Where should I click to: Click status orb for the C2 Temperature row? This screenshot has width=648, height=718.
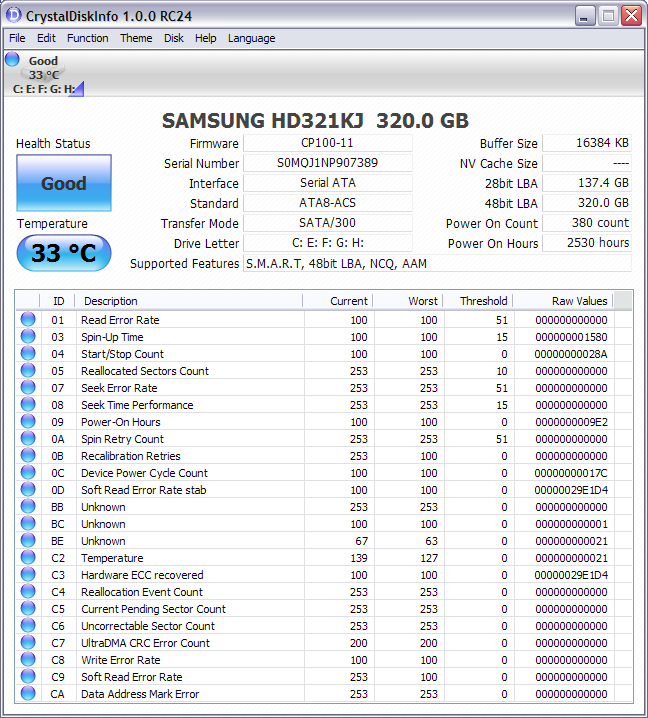[x=28, y=557]
